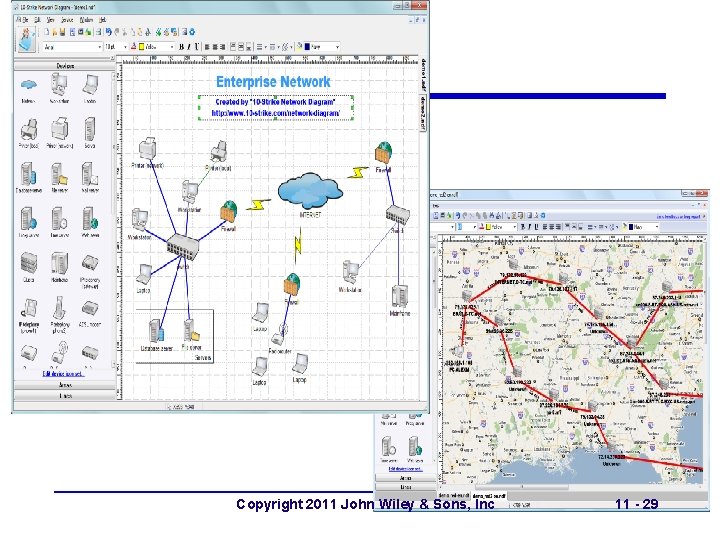Select the Server icon in Devices palette
The width and height of the screenshot is (720, 540).
(x=90, y=129)
